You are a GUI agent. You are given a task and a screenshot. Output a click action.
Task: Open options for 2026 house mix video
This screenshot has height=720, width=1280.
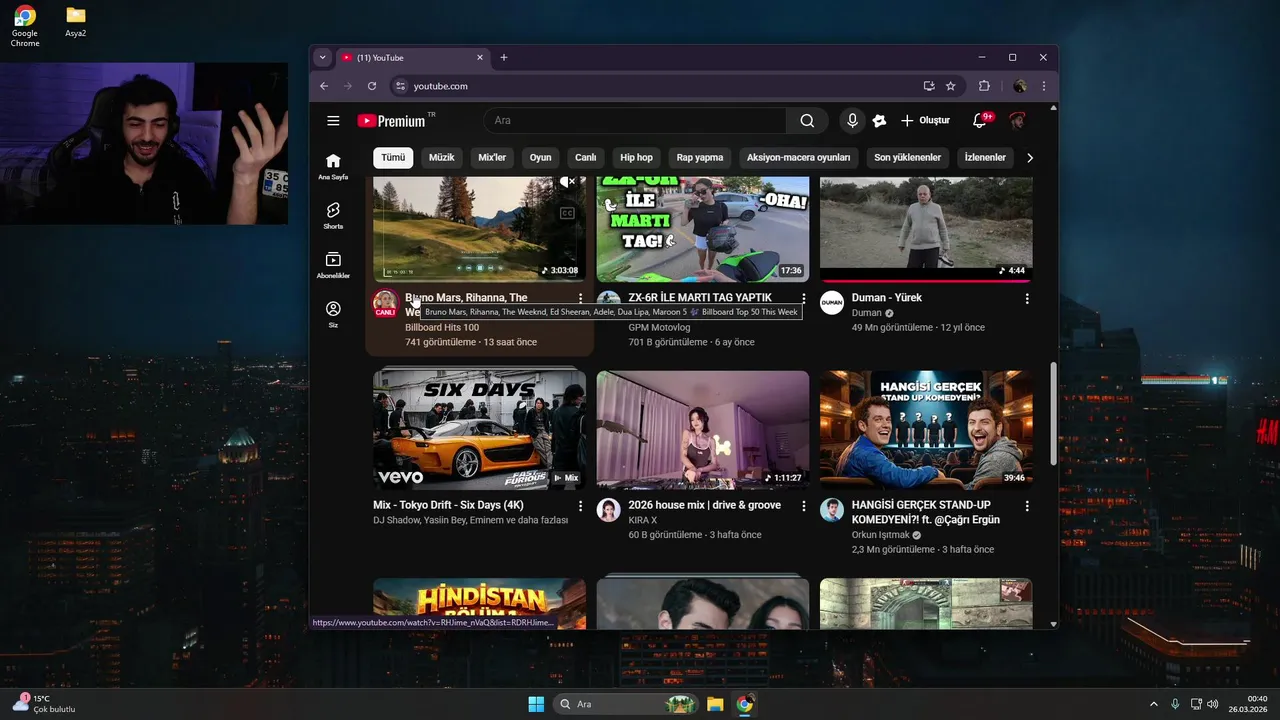pos(803,506)
